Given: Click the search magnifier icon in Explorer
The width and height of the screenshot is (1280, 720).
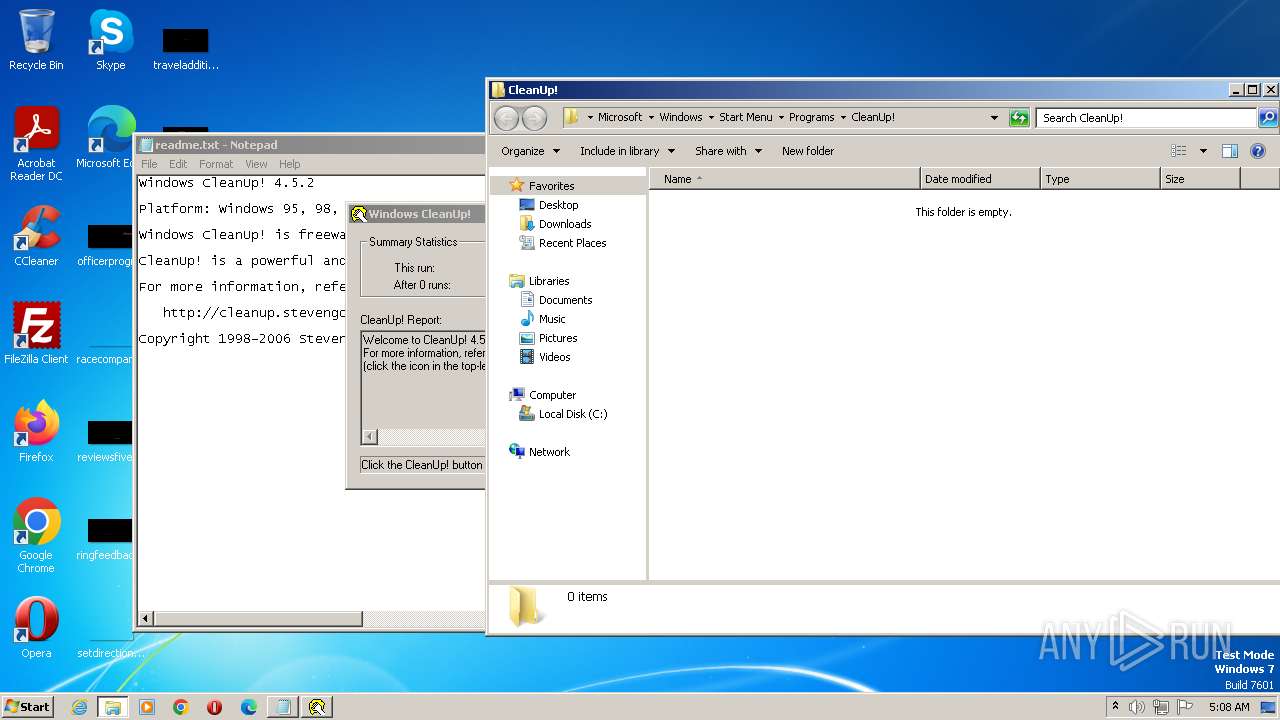Looking at the screenshot, I should [1267, 118].
